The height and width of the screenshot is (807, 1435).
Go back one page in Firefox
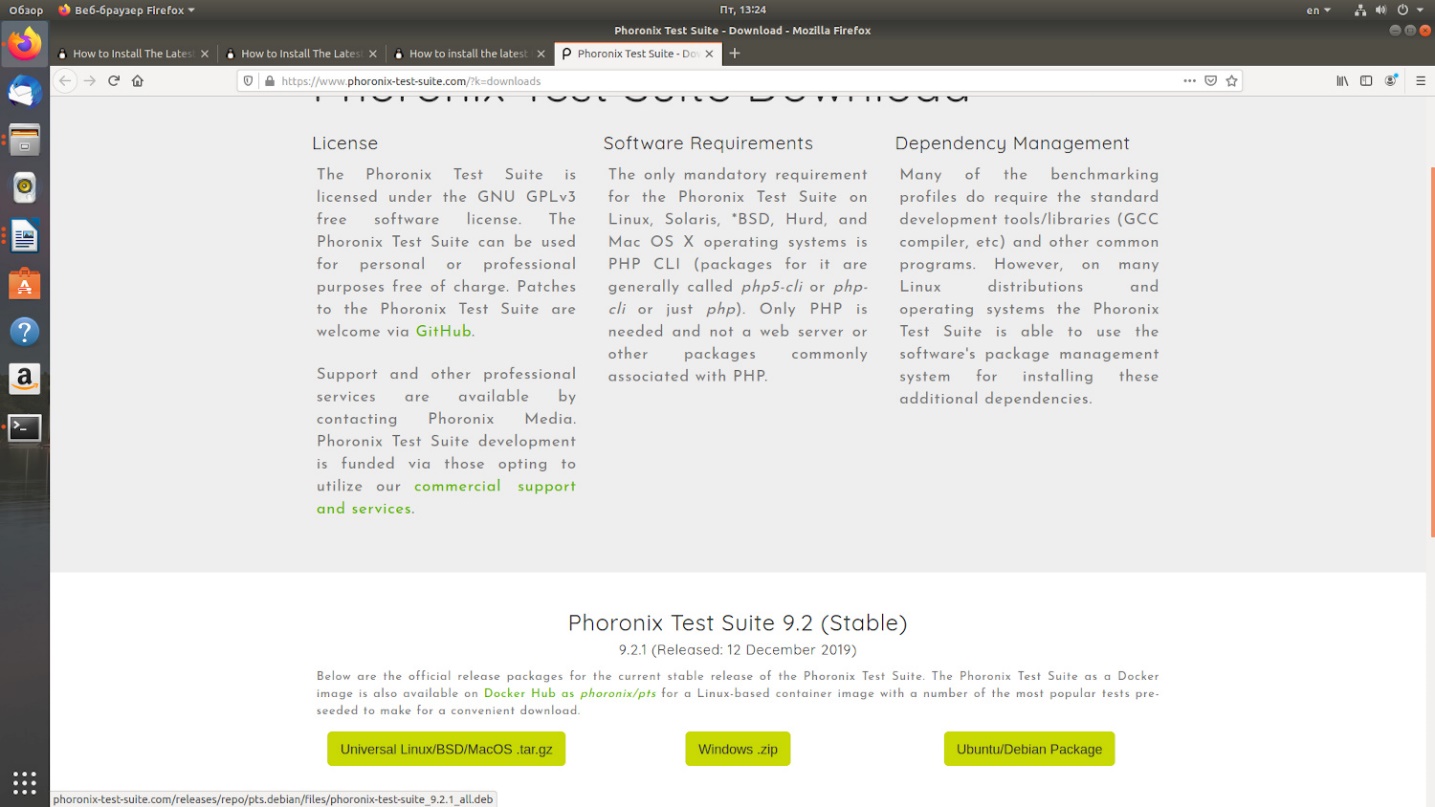(65, 81)
